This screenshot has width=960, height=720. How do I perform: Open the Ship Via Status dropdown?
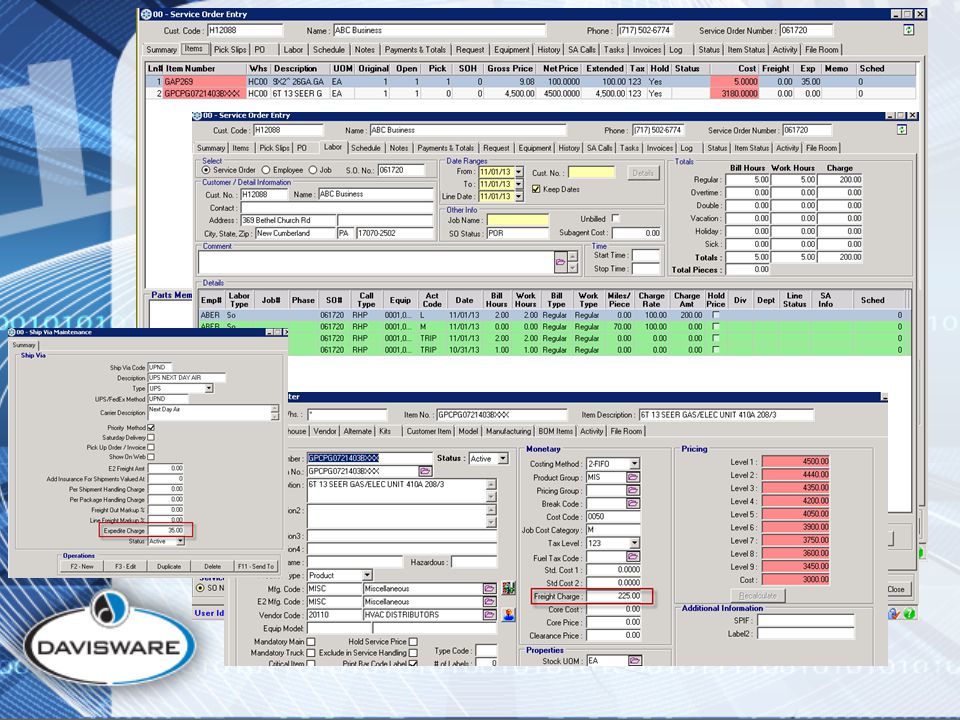(x=180, y=541)
